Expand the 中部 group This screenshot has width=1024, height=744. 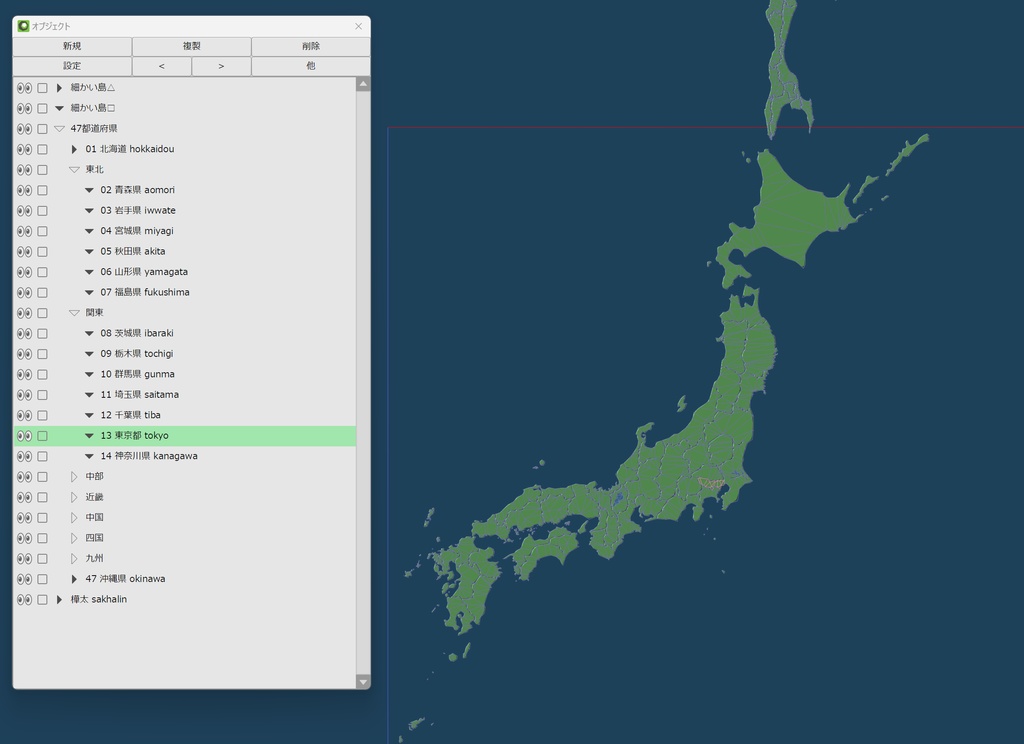(73, 476)
